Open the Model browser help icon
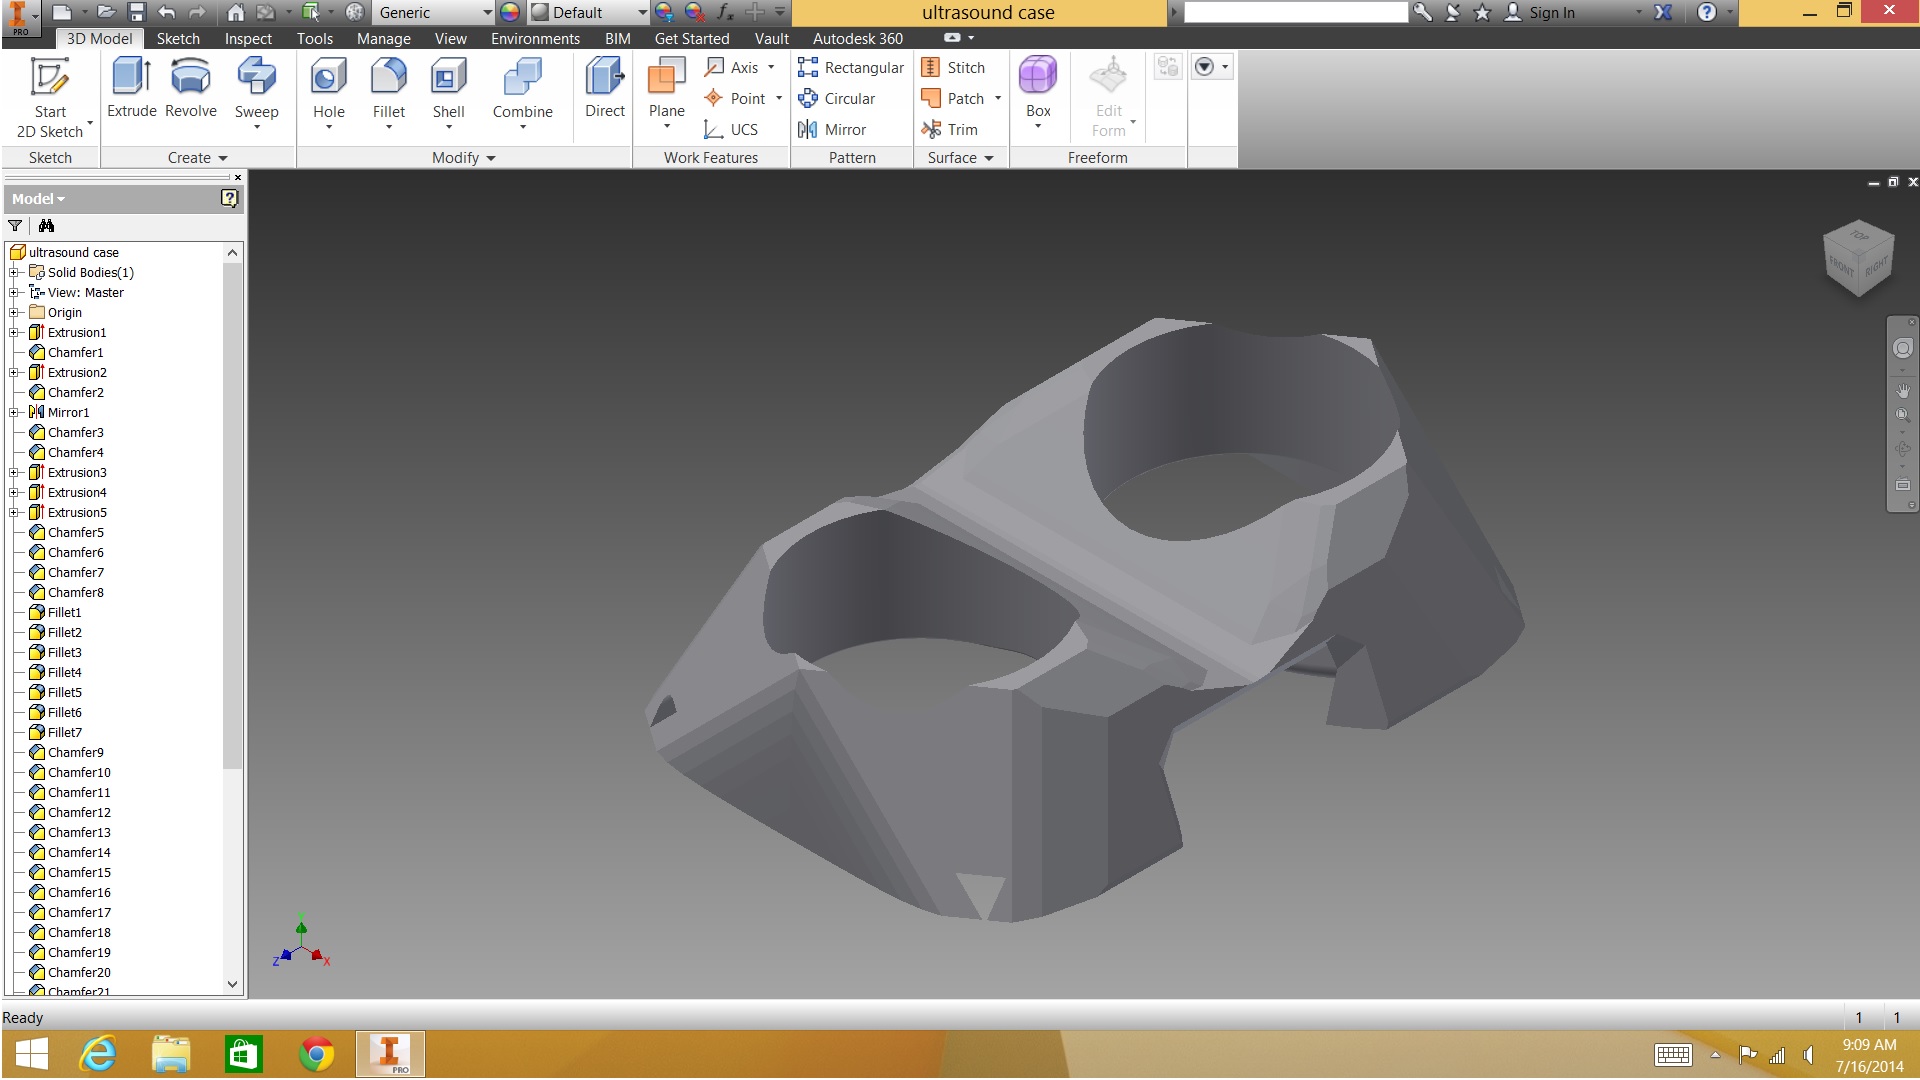The width and height of the screenshot is (1920, 1080). point(229,198)
